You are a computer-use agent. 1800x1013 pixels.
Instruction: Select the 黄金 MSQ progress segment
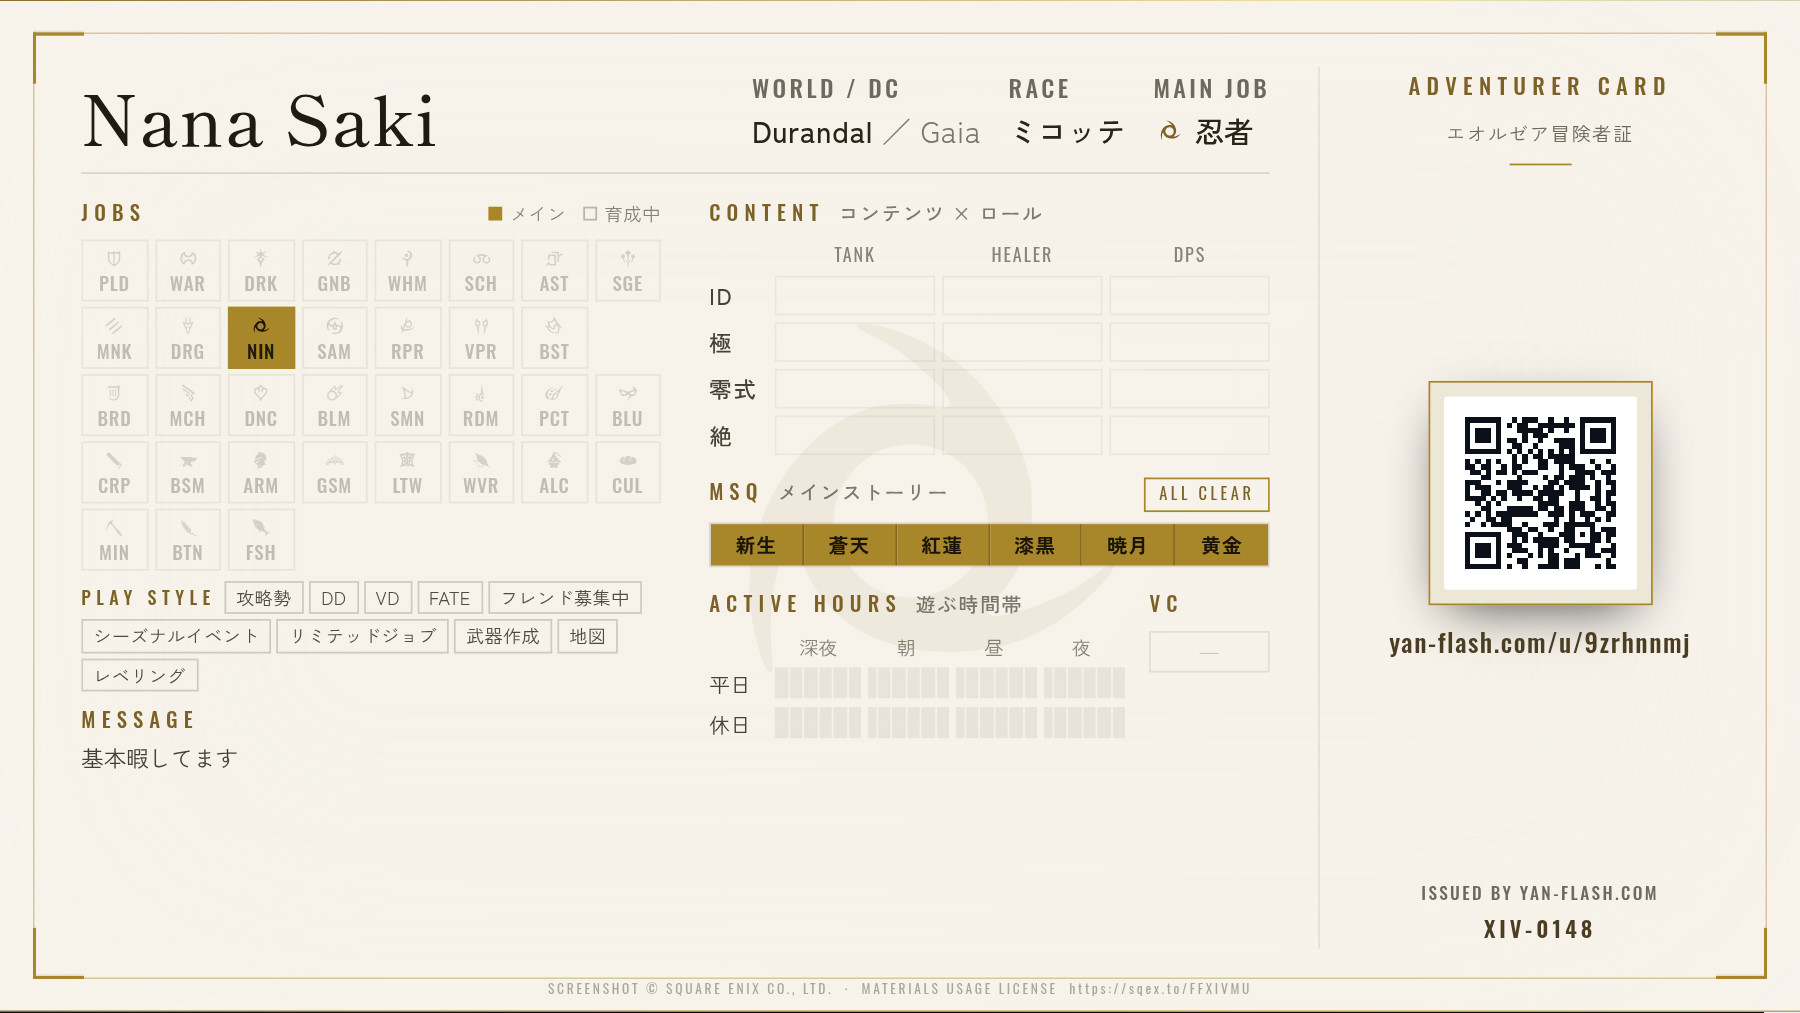(x=1222, y=545)
